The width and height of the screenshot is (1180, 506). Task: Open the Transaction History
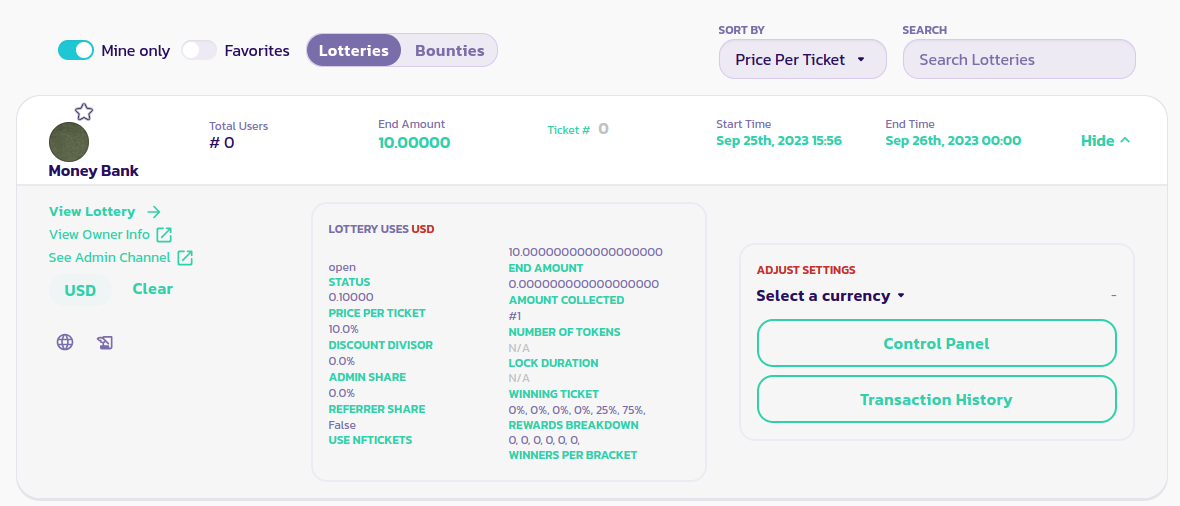pyautogui.click(x=936, y=400)
